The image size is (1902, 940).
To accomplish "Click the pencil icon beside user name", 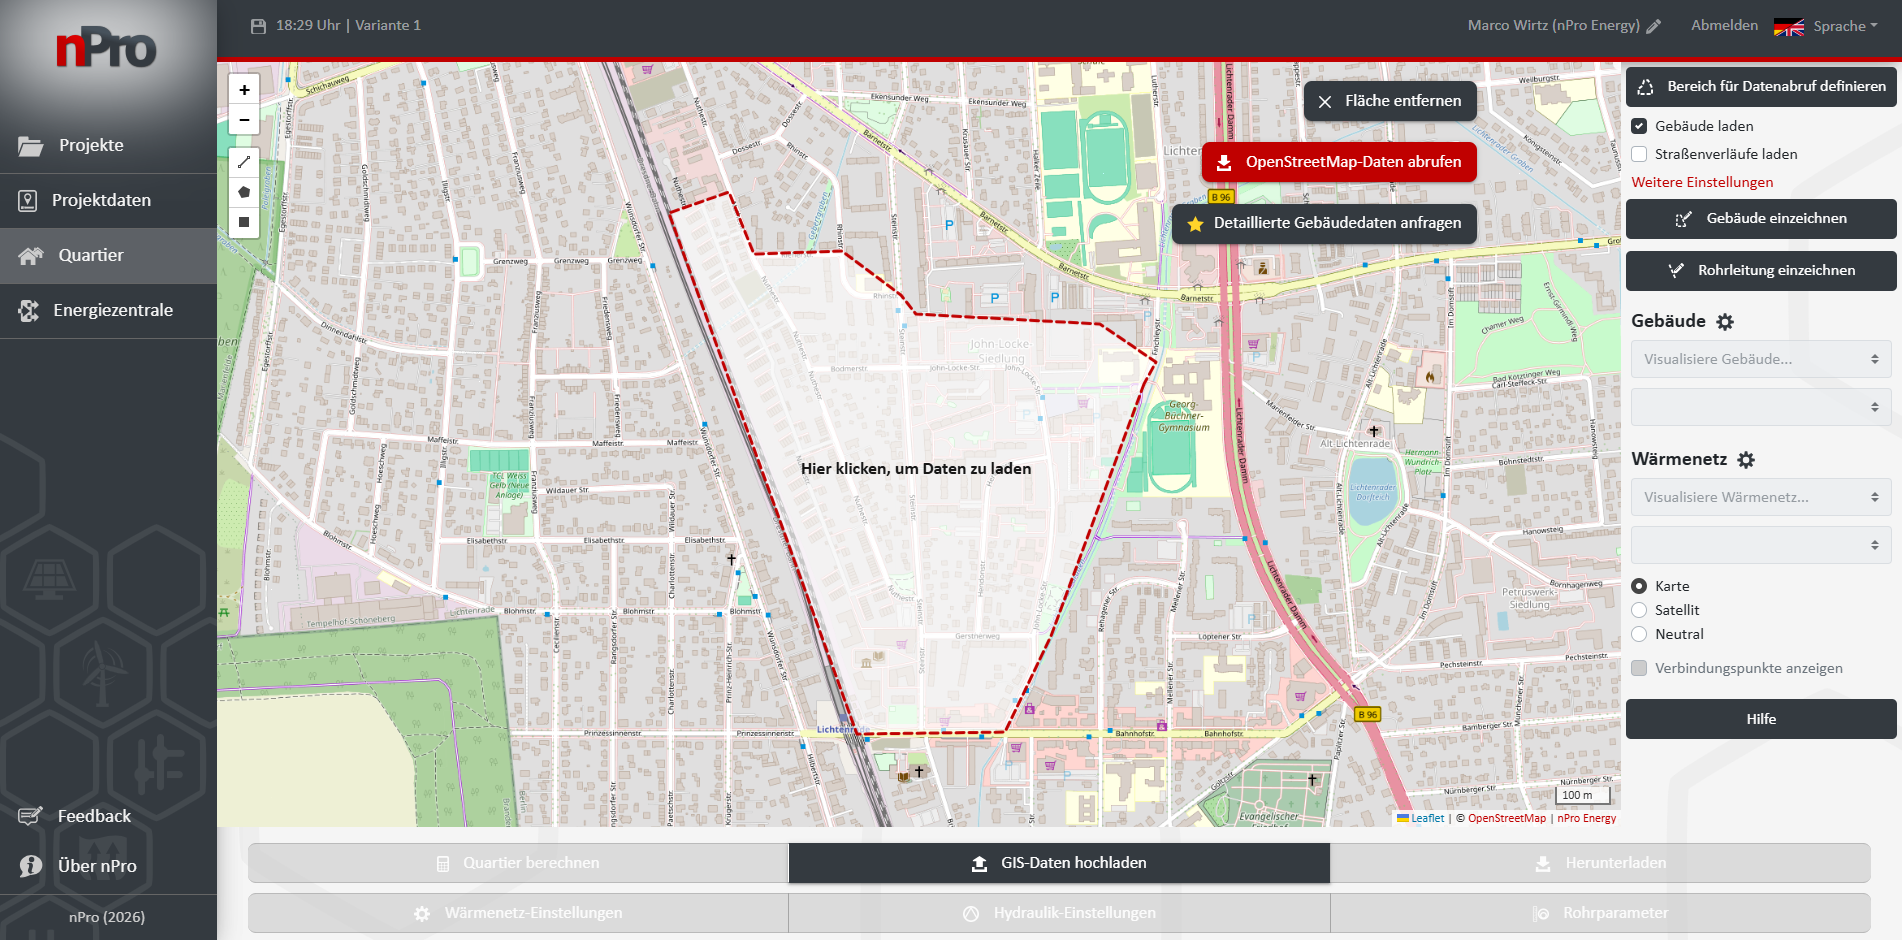I will coord(1654,26).
